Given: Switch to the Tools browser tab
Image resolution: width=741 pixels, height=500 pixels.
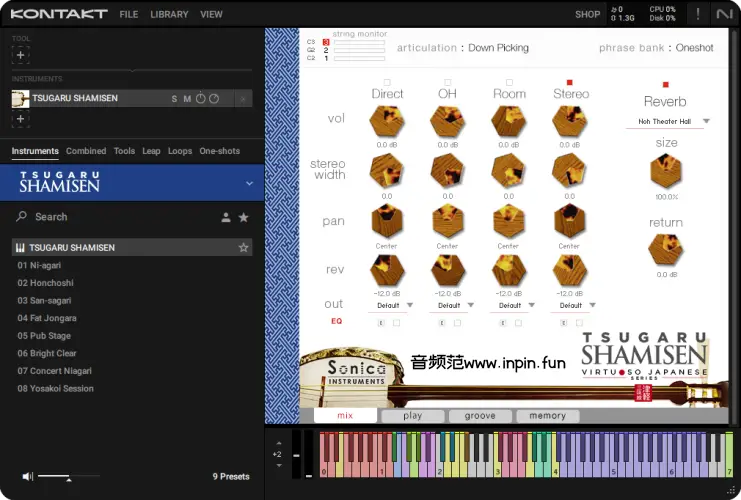Looking at the screenshot, I should click(124, 151).
